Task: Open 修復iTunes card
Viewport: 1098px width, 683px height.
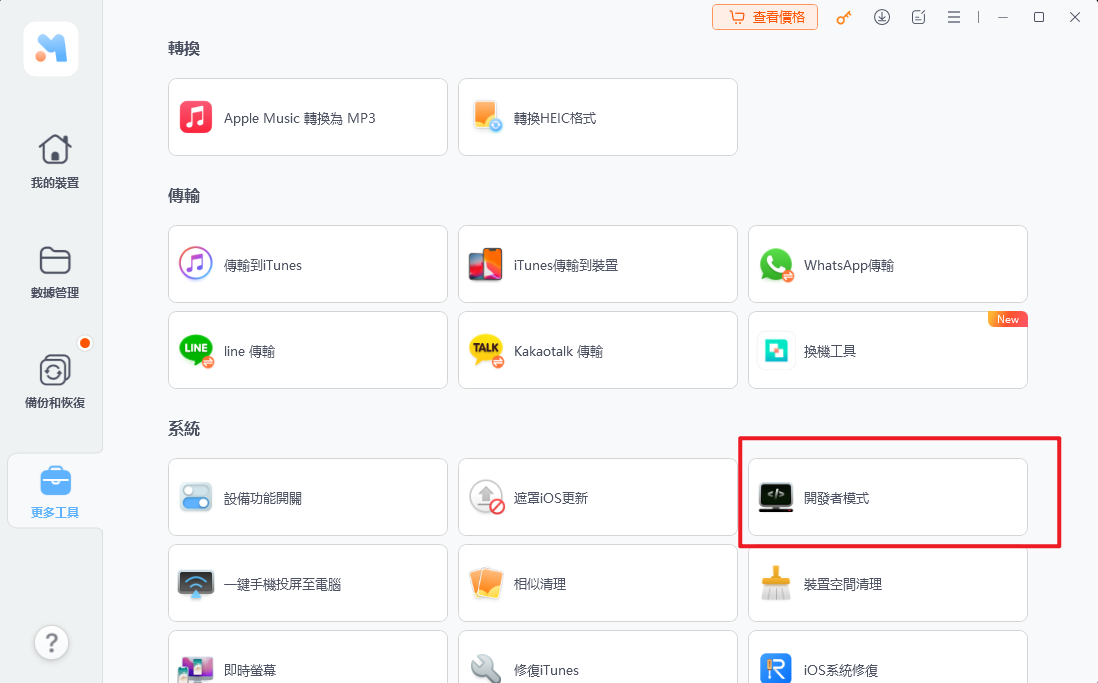Action: (598, 657)
